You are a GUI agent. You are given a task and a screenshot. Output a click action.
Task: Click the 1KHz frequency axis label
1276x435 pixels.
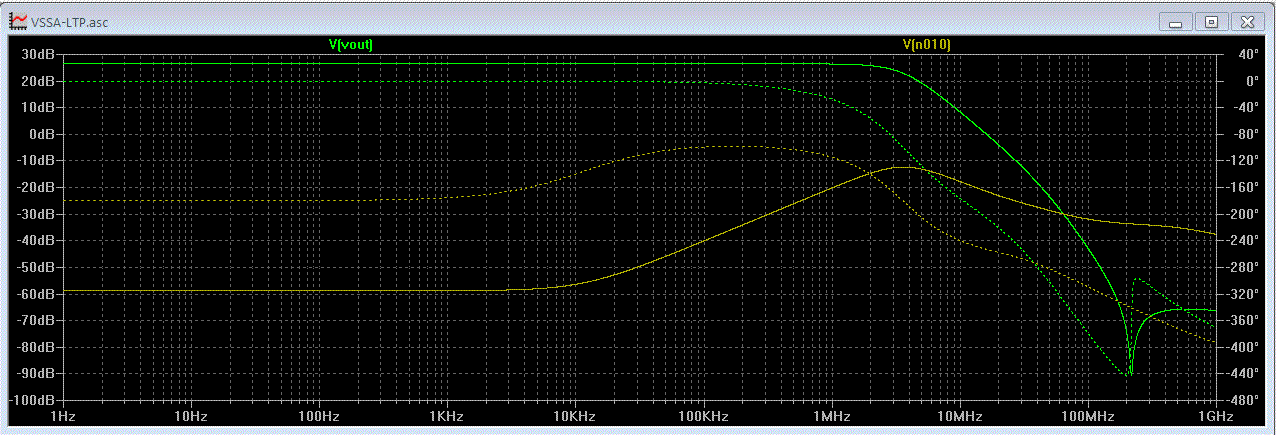(x=446, y=415)
